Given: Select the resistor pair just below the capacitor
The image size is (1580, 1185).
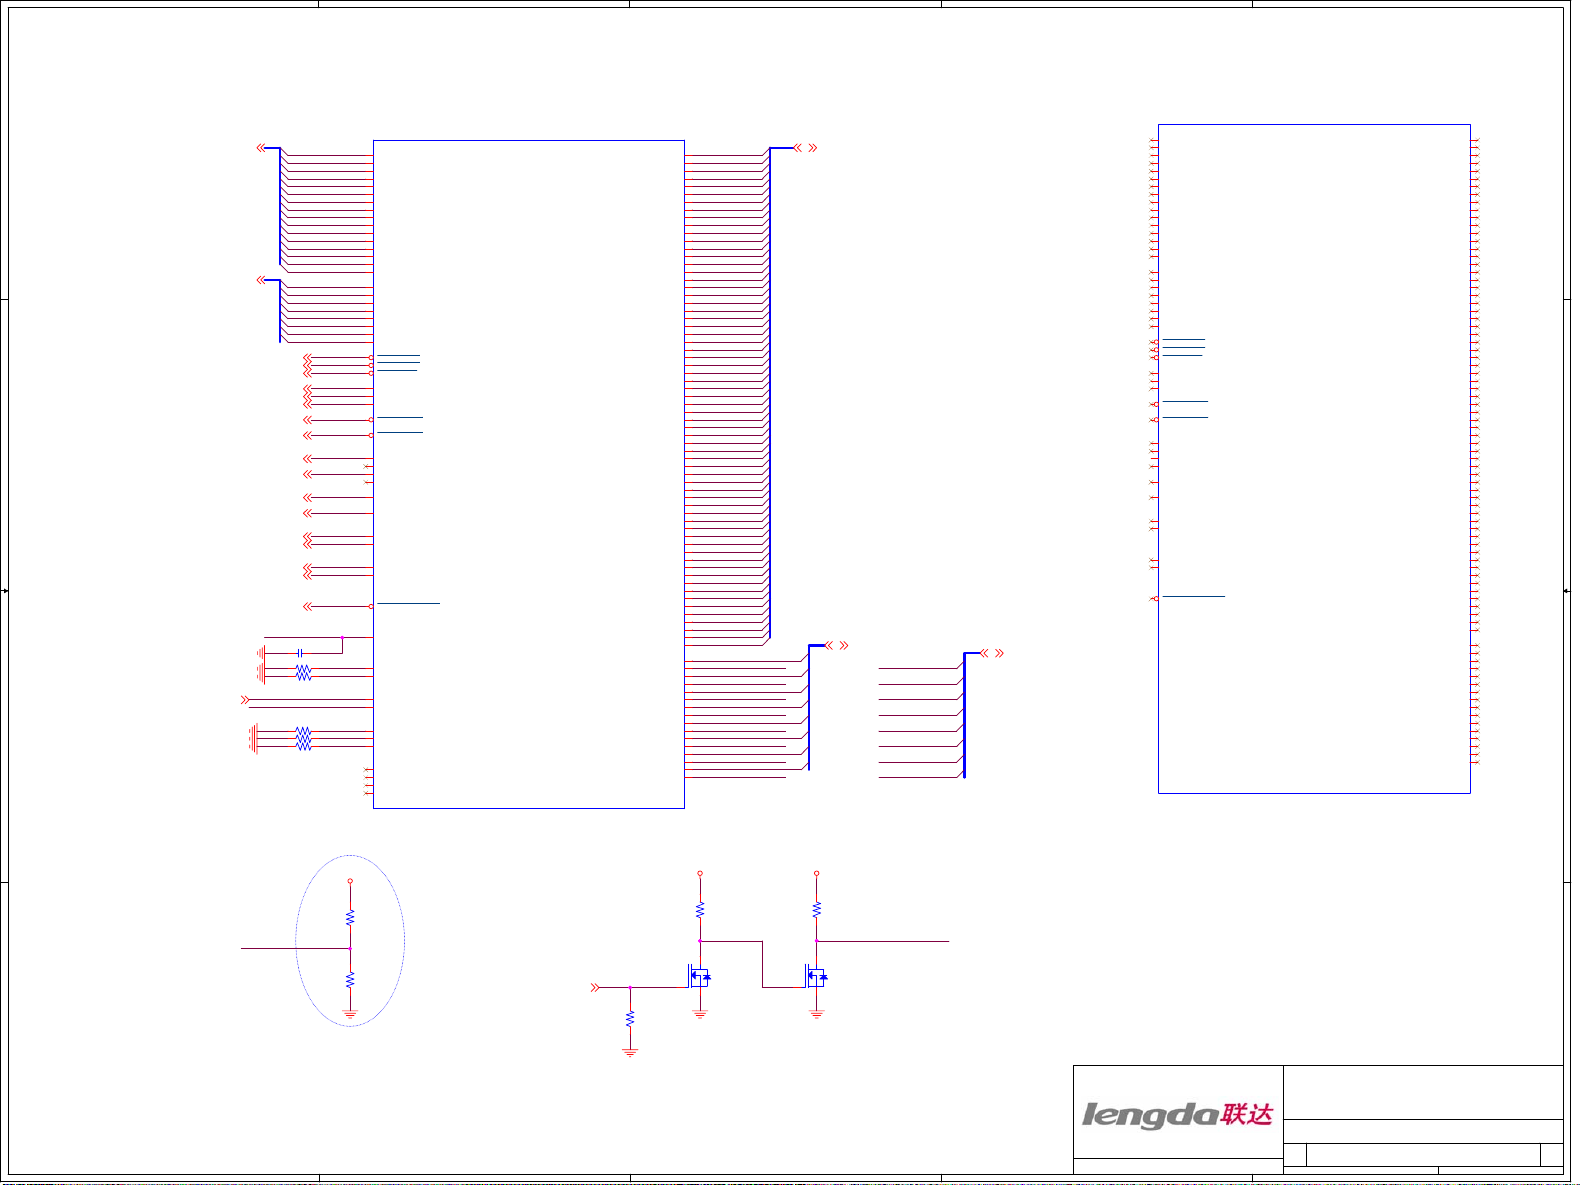Looking at the screenshot, I should (x=303, y=673).
